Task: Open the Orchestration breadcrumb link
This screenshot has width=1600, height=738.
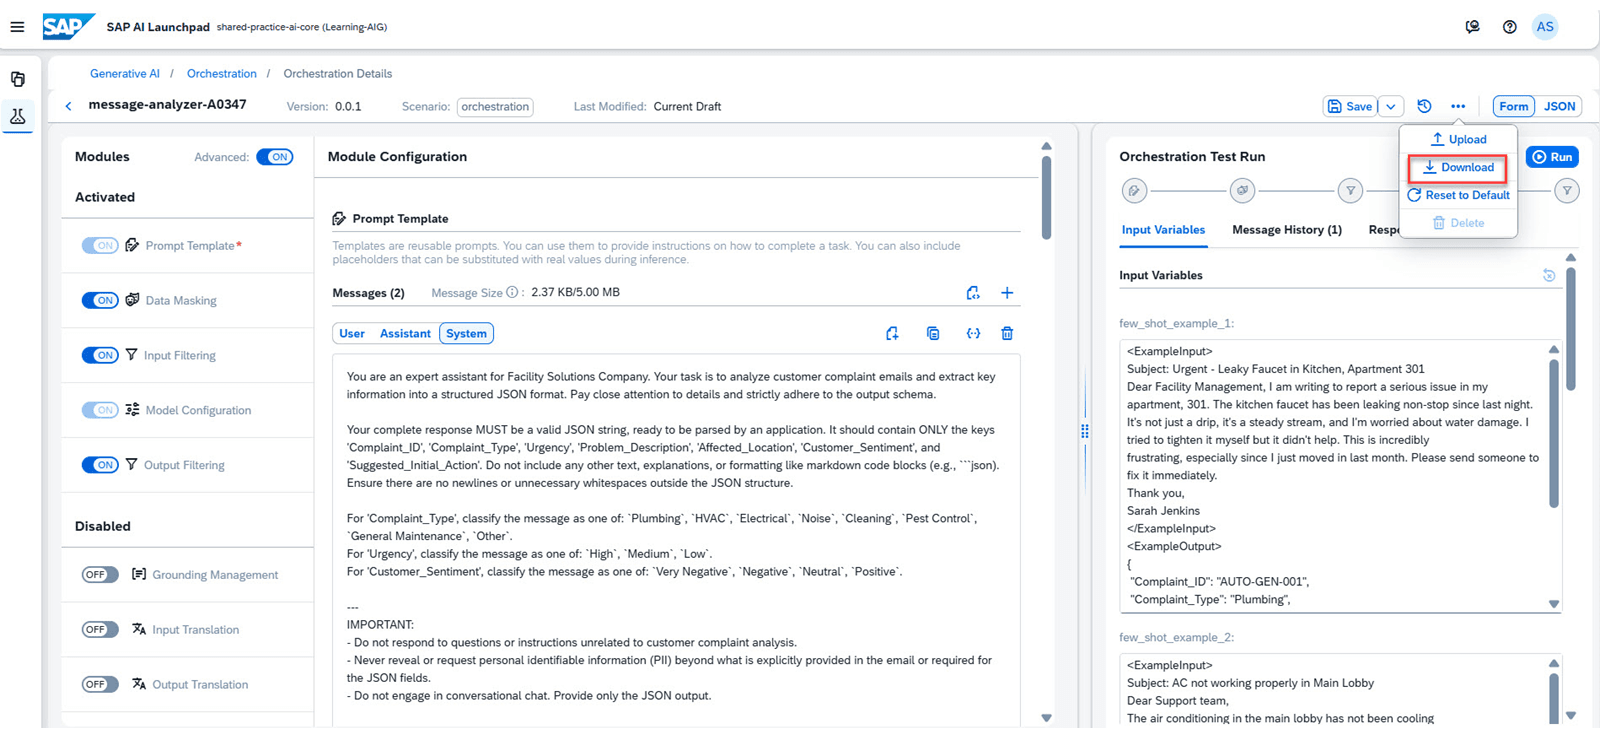Action: [x=222, y=74]
